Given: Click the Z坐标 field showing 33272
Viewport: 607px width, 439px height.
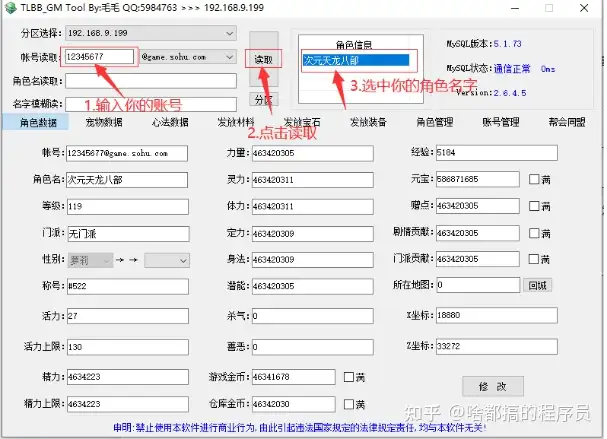Looking at the screenshot, I should pos(497,346).
